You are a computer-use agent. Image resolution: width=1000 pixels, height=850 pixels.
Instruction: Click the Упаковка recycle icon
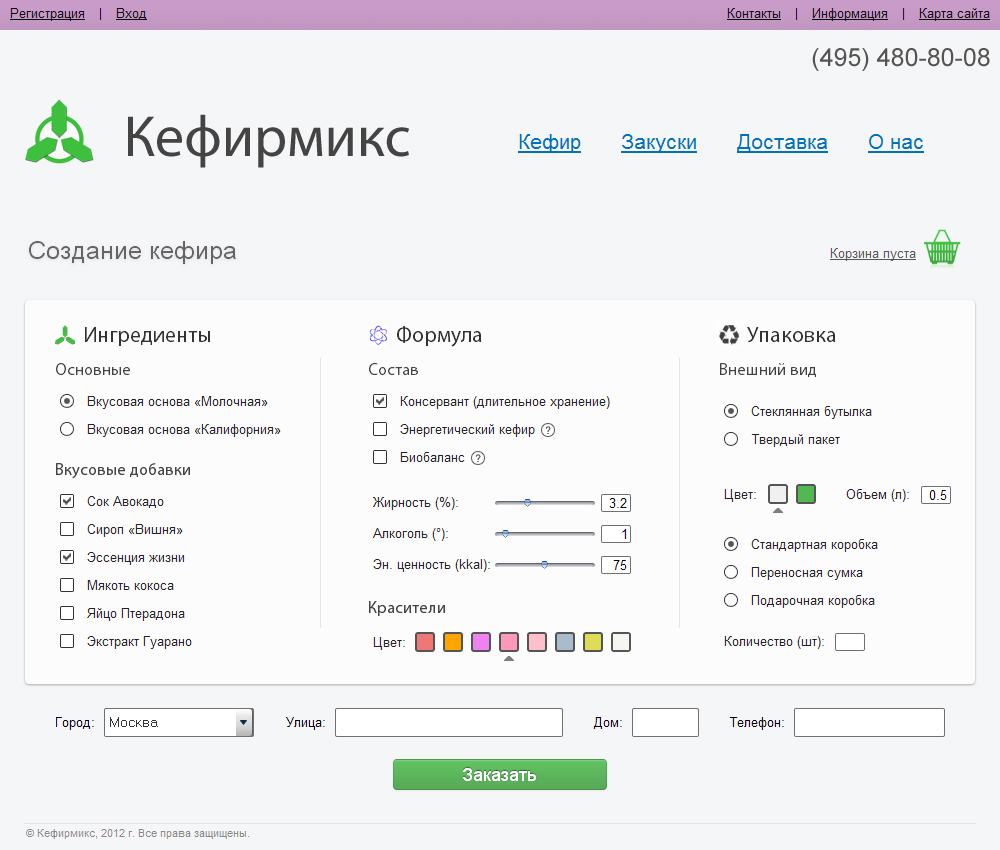[x=729, y=335]
